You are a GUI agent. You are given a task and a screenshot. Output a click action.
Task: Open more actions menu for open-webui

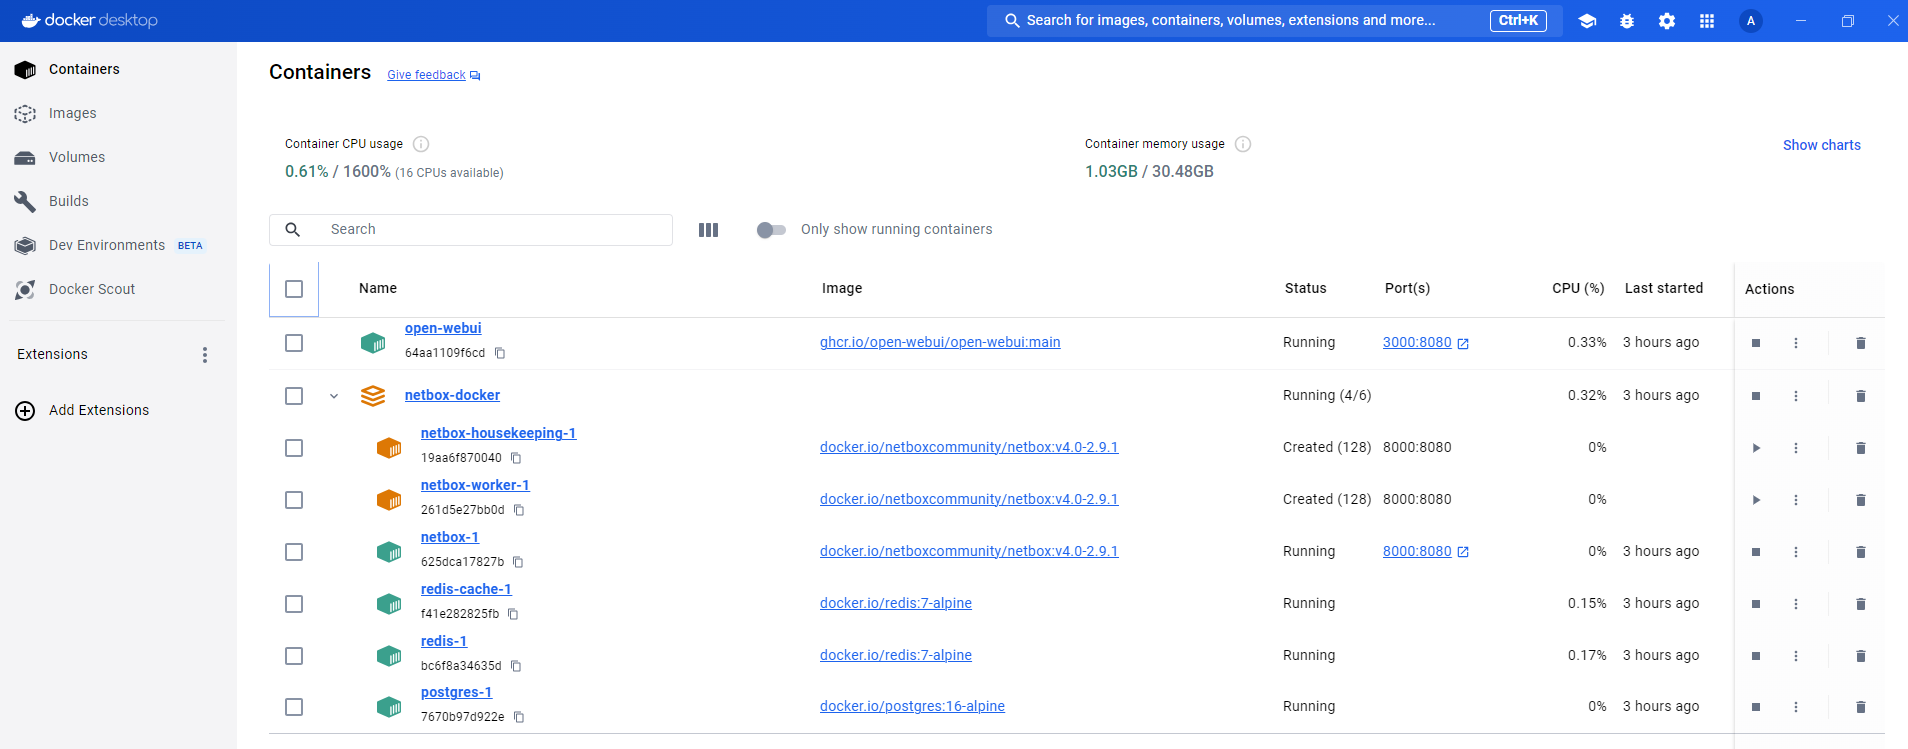point(1796,343)
